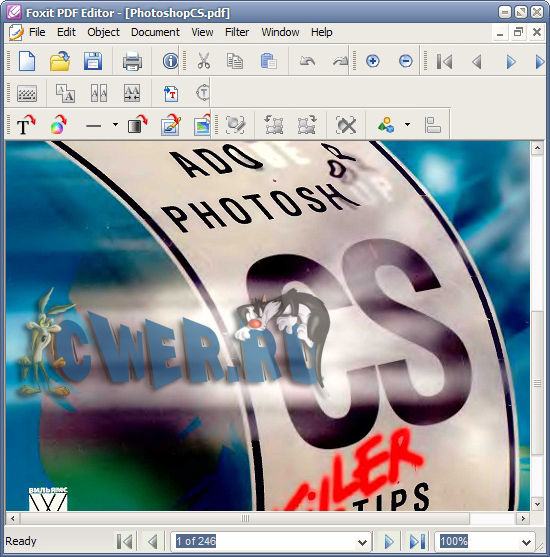The height and width of the screenshot is (557, 550).
Task: Open the shapes tool dropdown arrow
Action: click(408, 125)
